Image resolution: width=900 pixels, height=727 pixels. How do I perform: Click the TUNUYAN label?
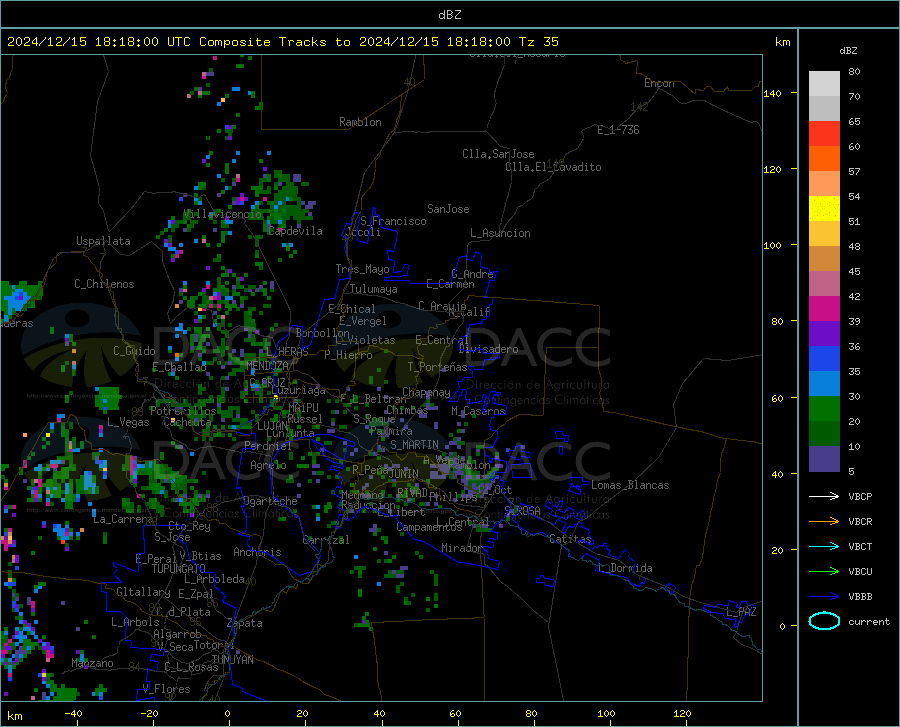pyautogui.click(x=232, y=660)
